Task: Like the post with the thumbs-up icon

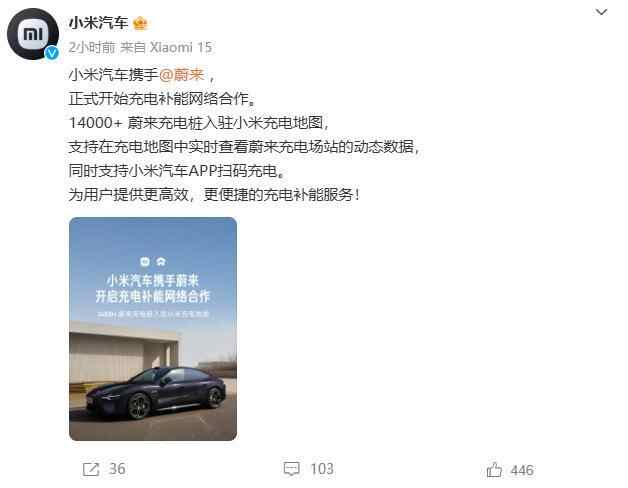Action: point(494,470)
